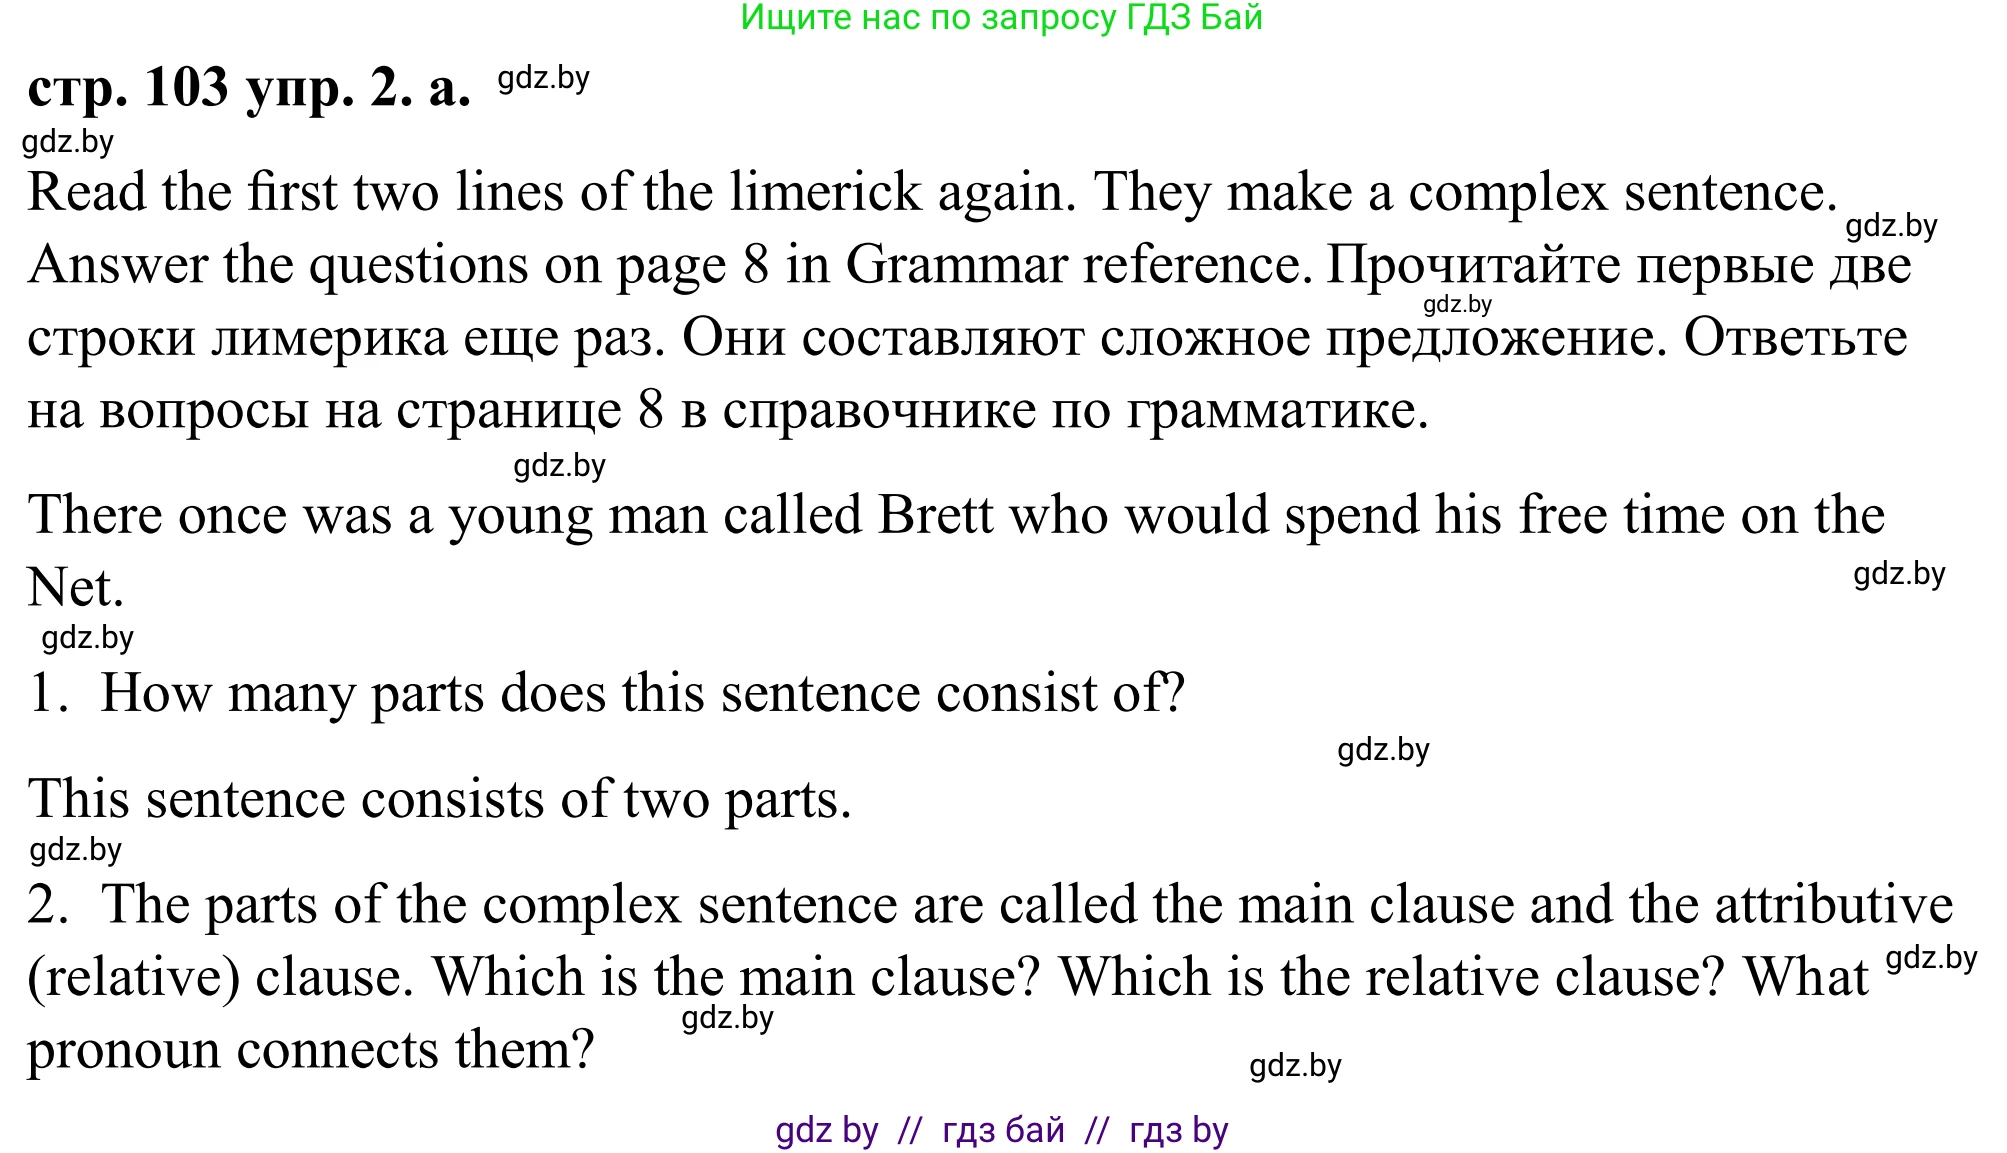
Task: Click the phrase 'pronoun connects them?'
Action: (311, 1049)
